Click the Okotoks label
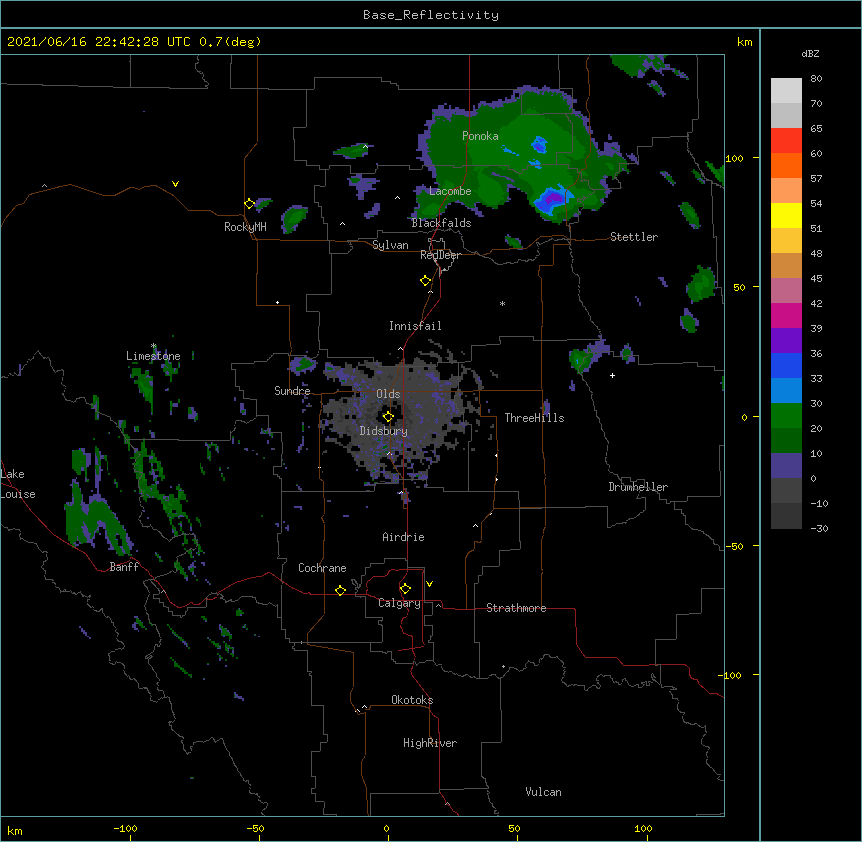862x842 pixels. click(412, 700)
